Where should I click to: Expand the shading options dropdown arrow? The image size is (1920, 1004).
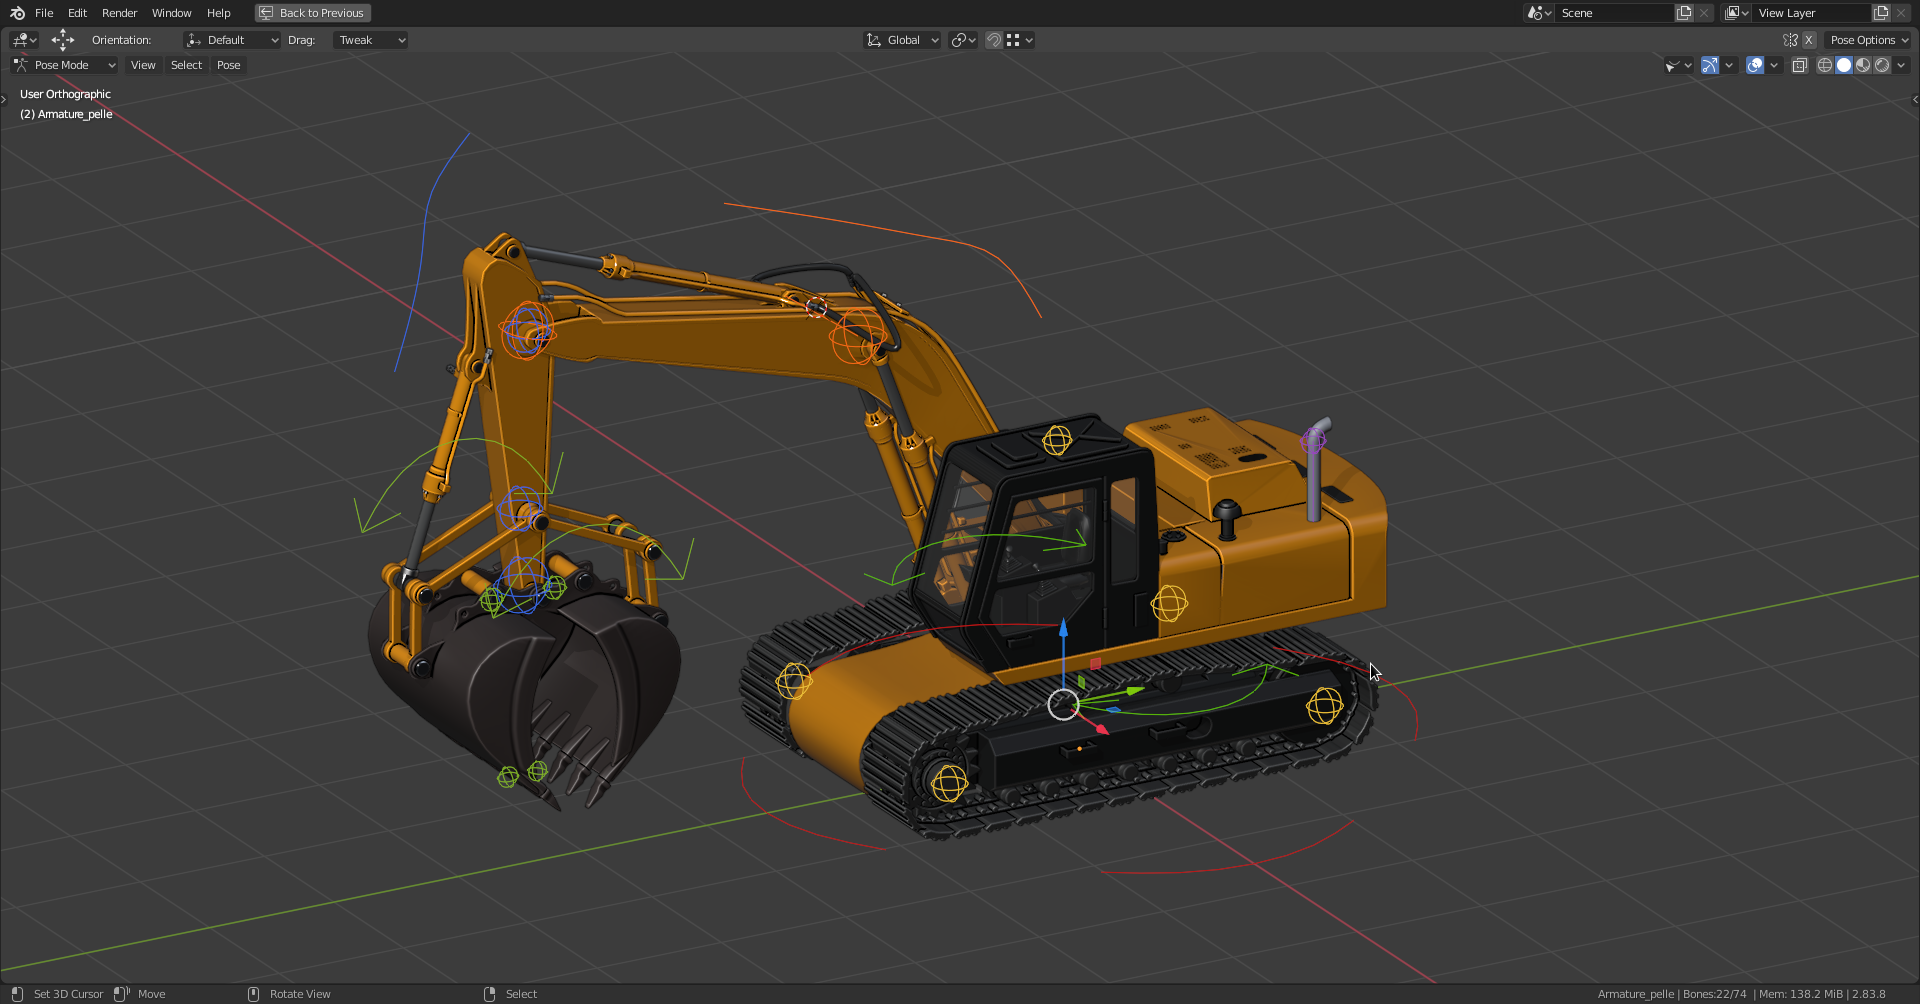point(1901,65)
